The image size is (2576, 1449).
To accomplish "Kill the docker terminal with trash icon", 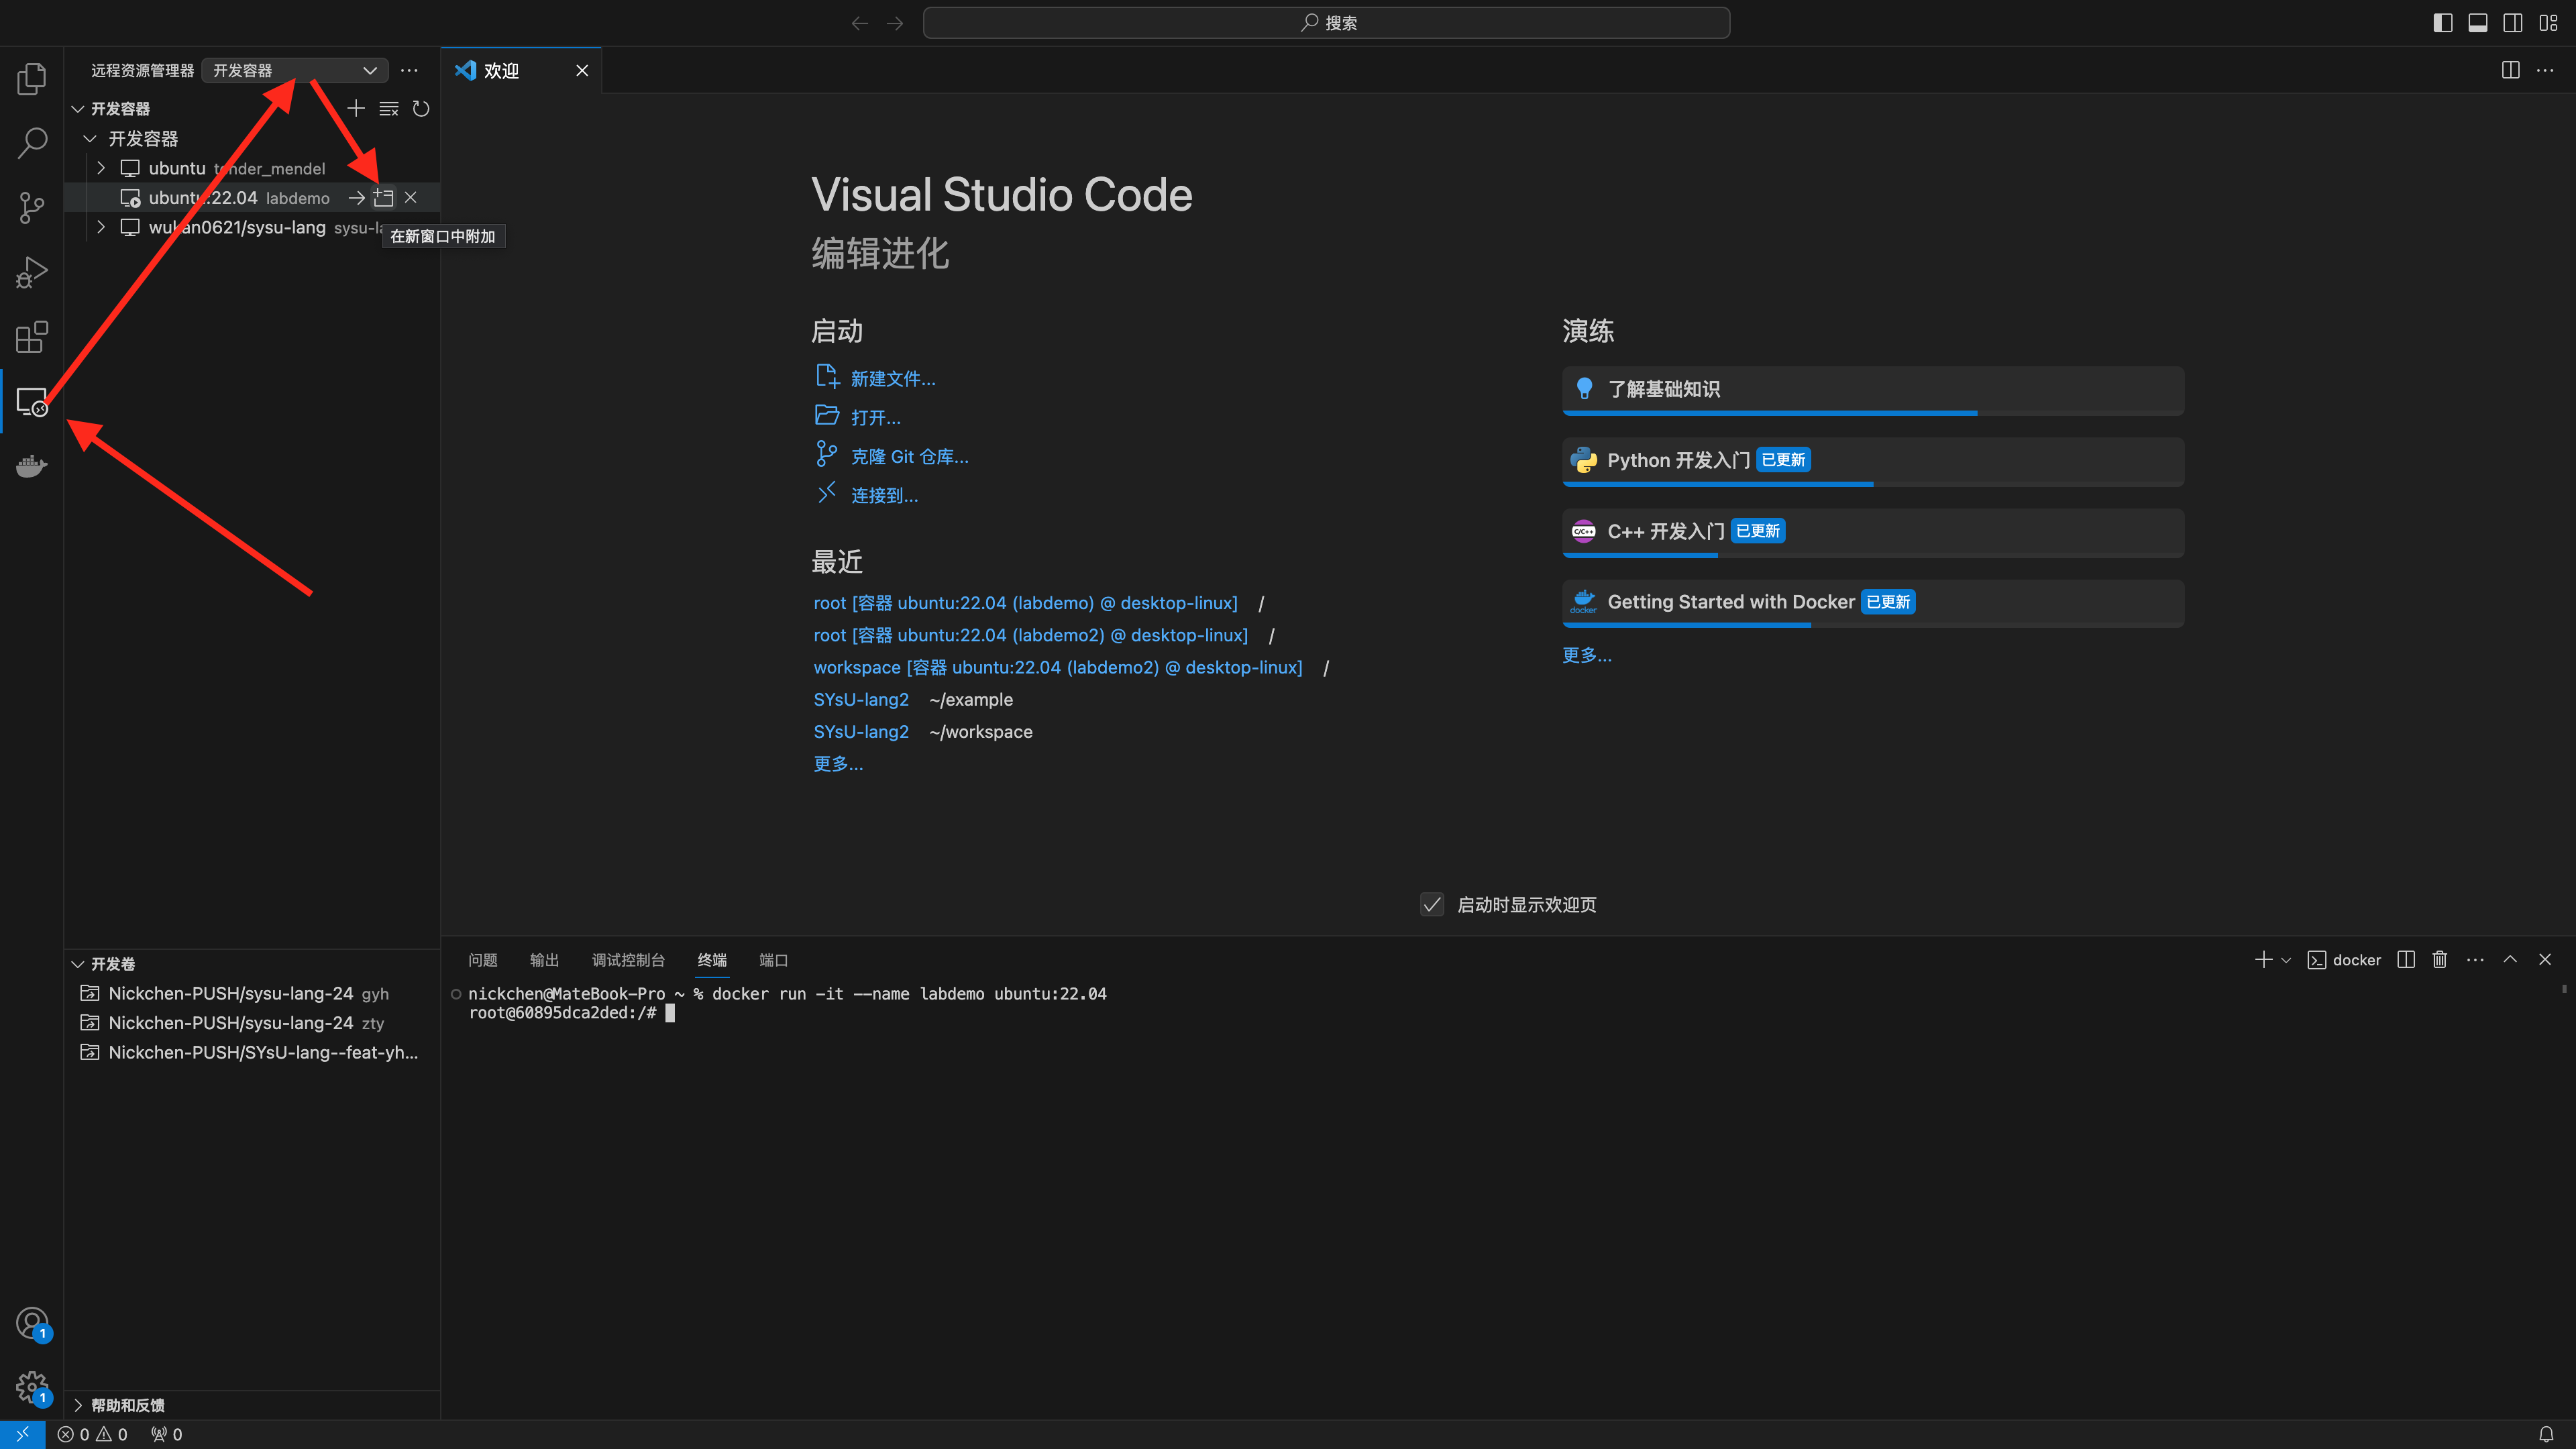I will click(2440, 960).
